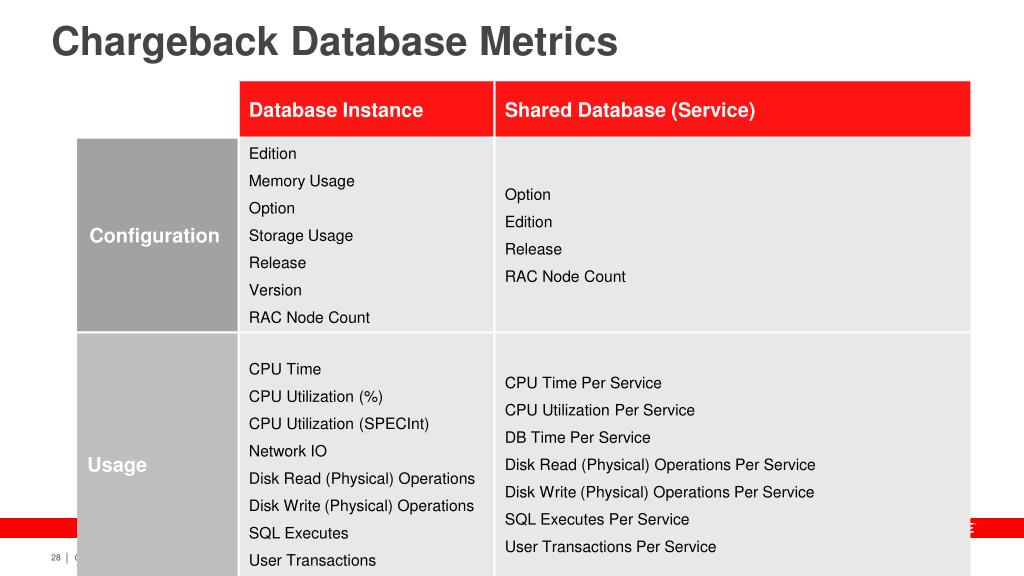
Task: Click DB Time Per Service entry
Action: coord(577,438)
